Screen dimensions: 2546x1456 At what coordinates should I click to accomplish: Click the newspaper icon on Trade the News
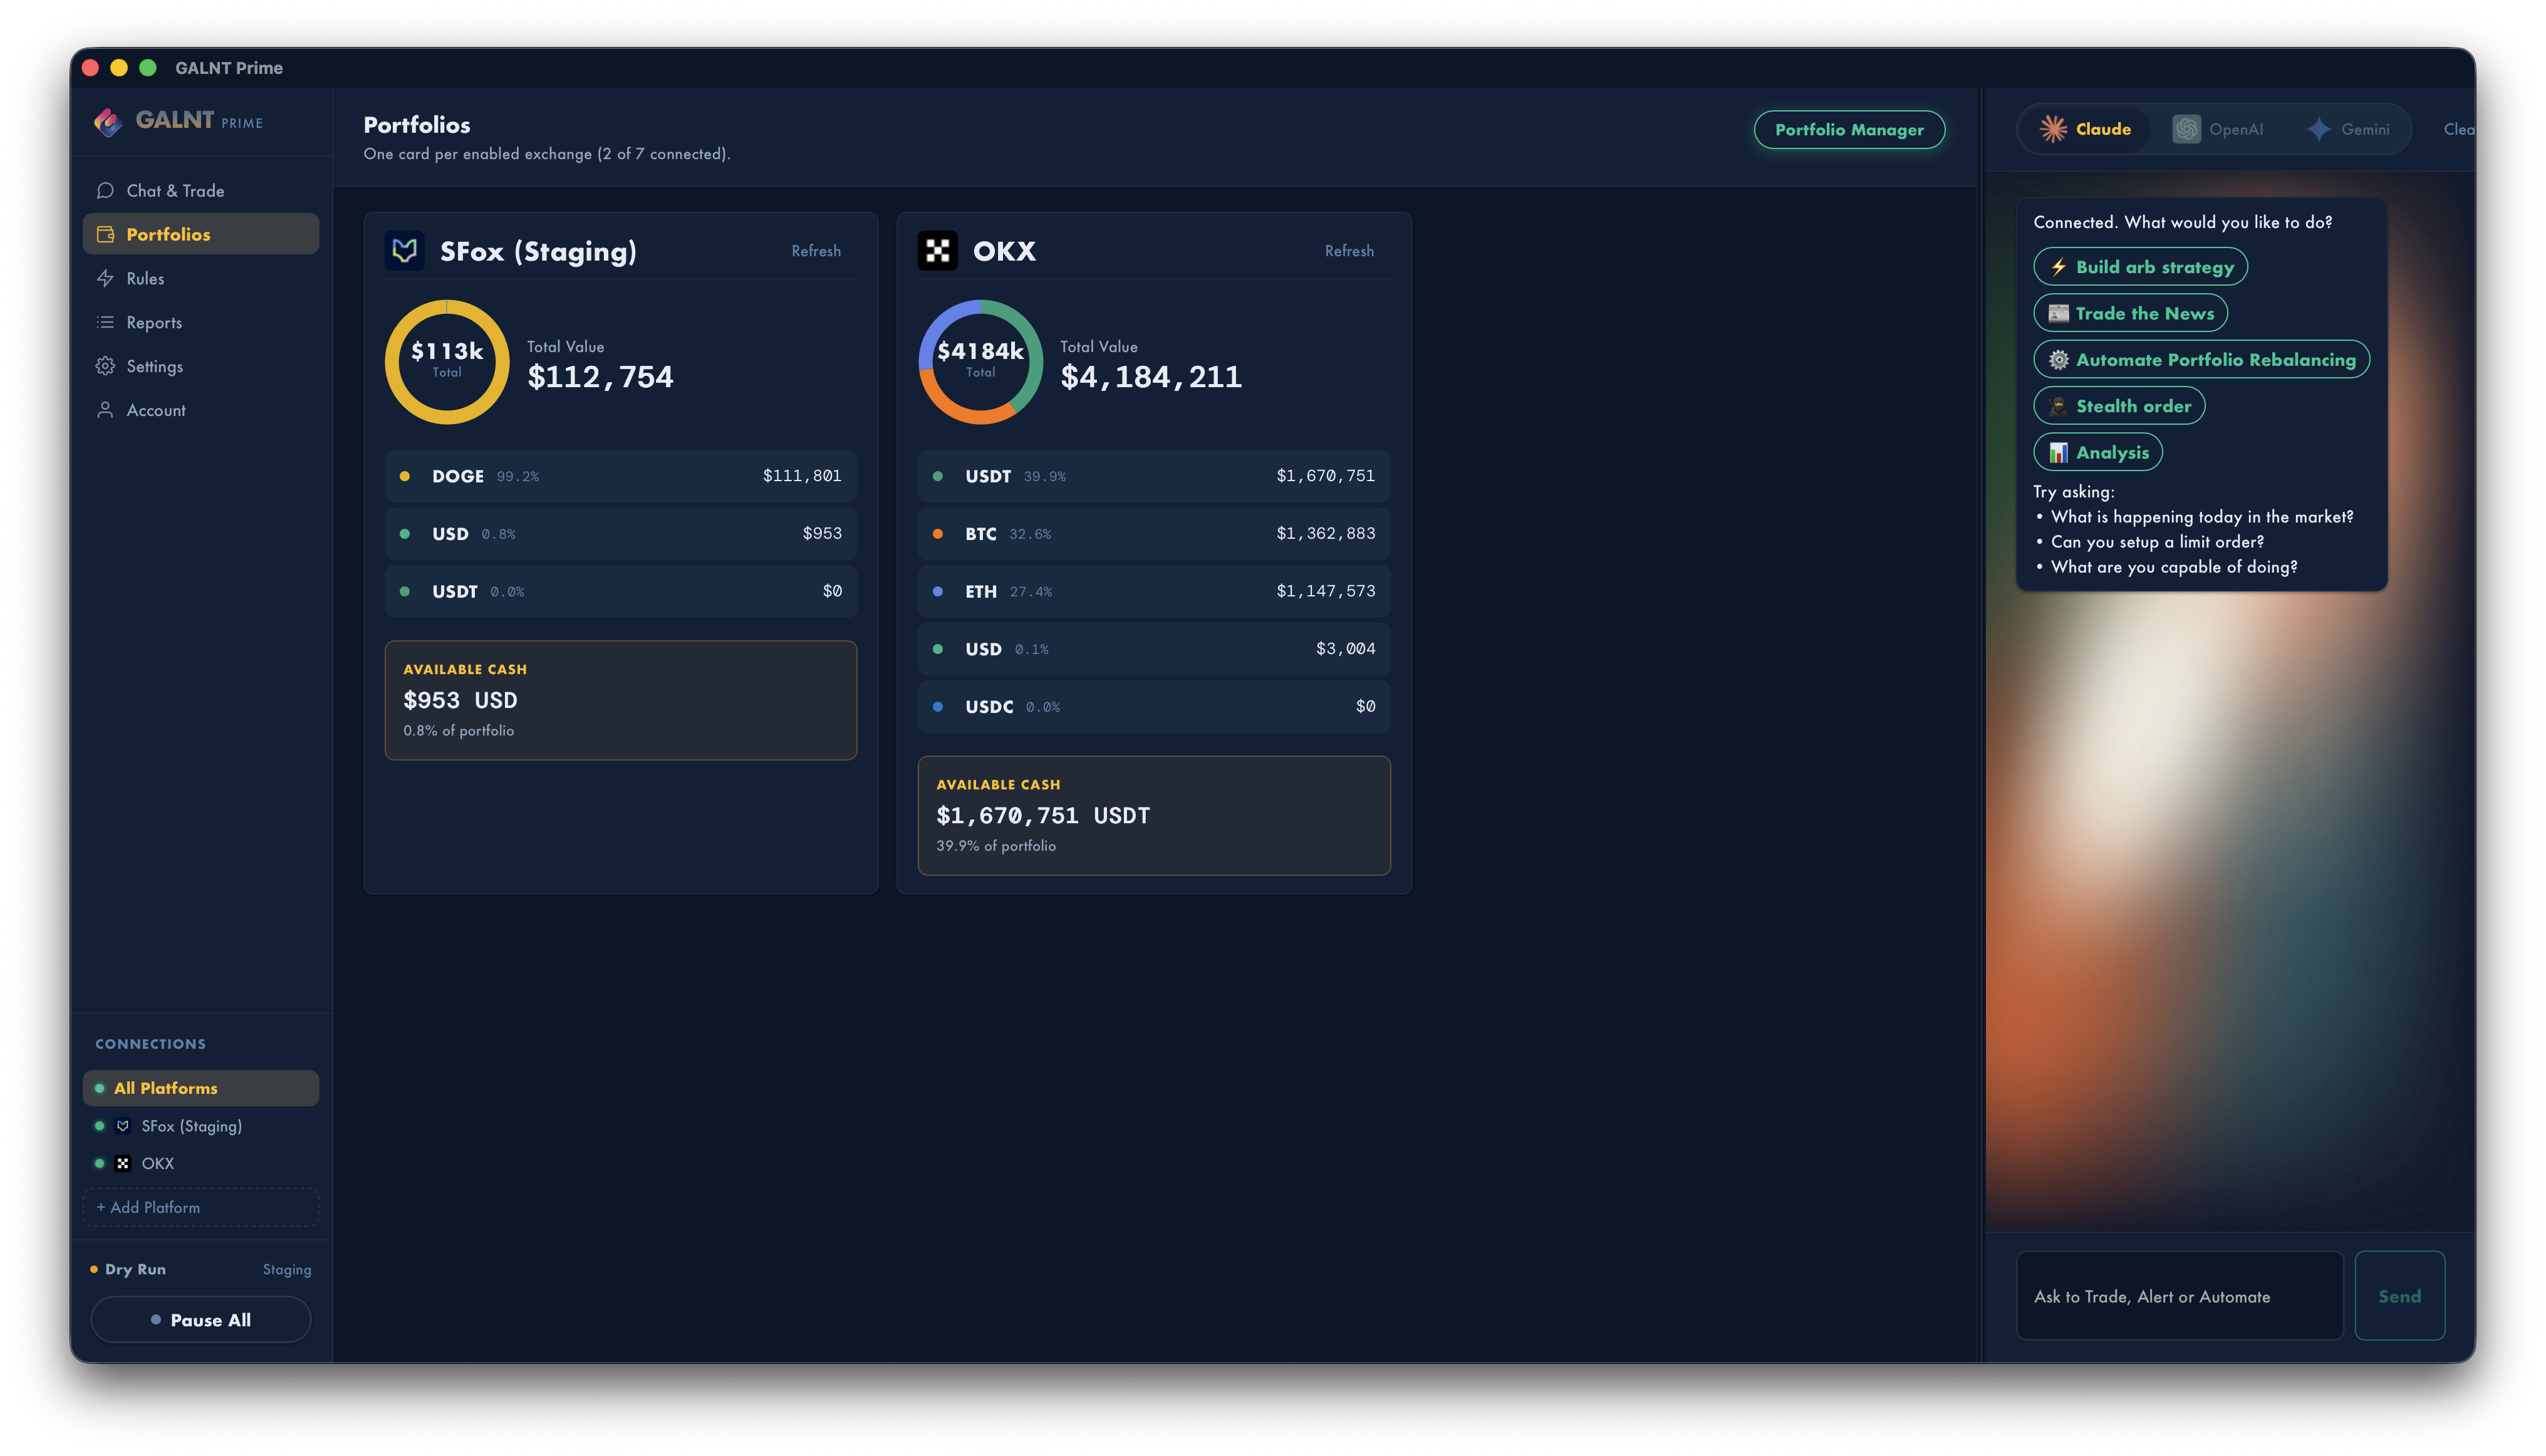2058,313
